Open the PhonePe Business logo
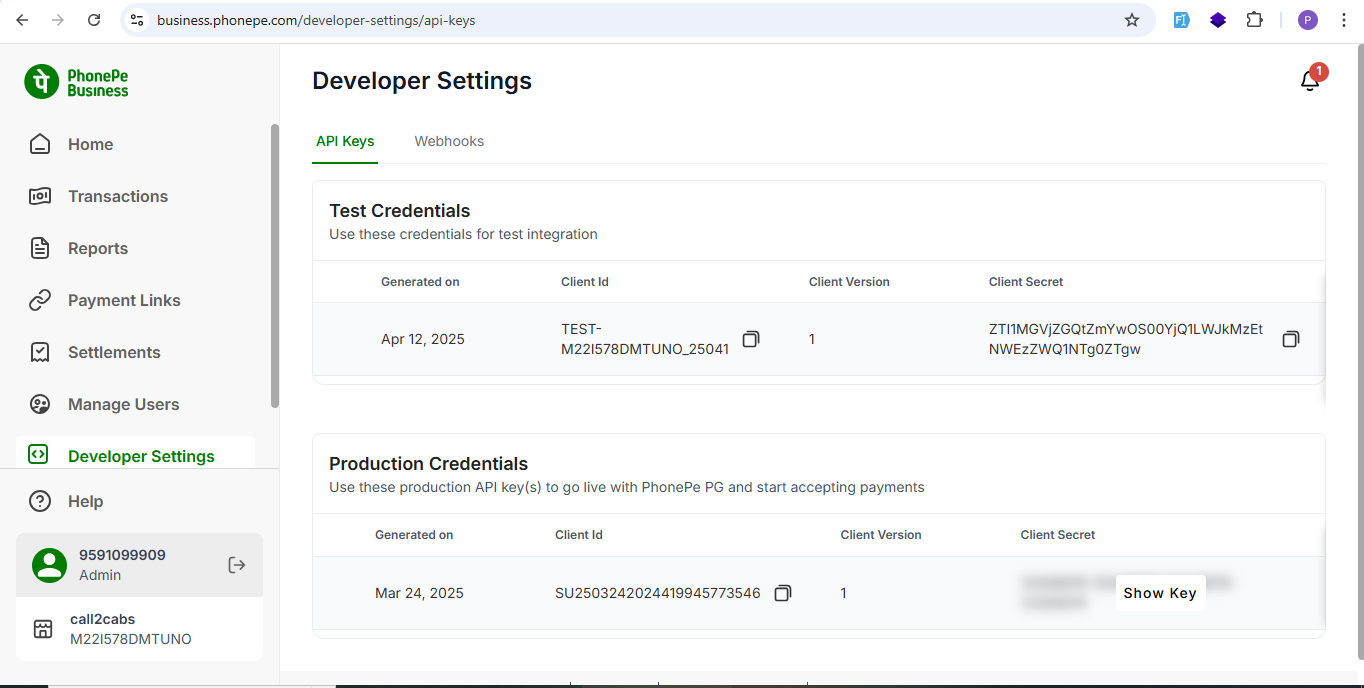The image size is (1364, 688). [77, 82]
